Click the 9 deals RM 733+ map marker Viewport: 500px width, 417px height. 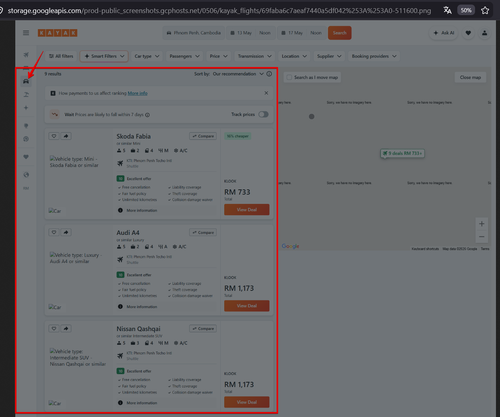point(403,153)
